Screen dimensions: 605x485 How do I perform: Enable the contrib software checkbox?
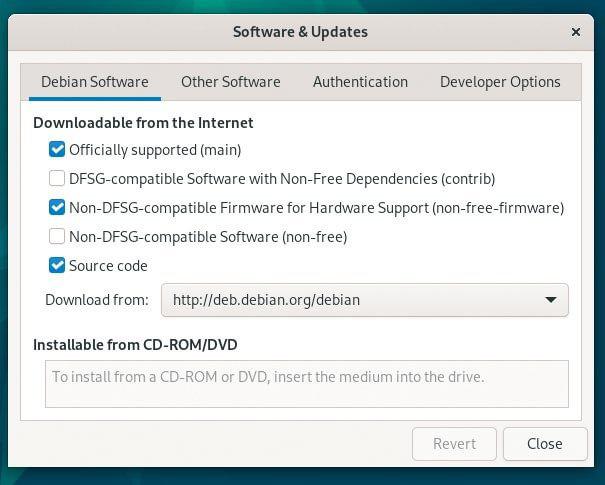coord(57,178)
